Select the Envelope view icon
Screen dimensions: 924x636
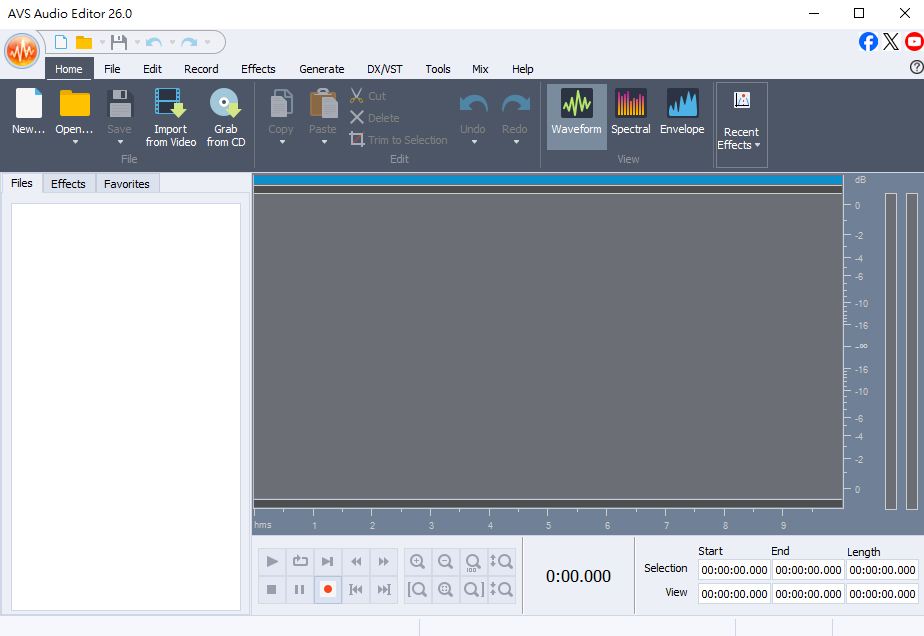tap(682, 104)
